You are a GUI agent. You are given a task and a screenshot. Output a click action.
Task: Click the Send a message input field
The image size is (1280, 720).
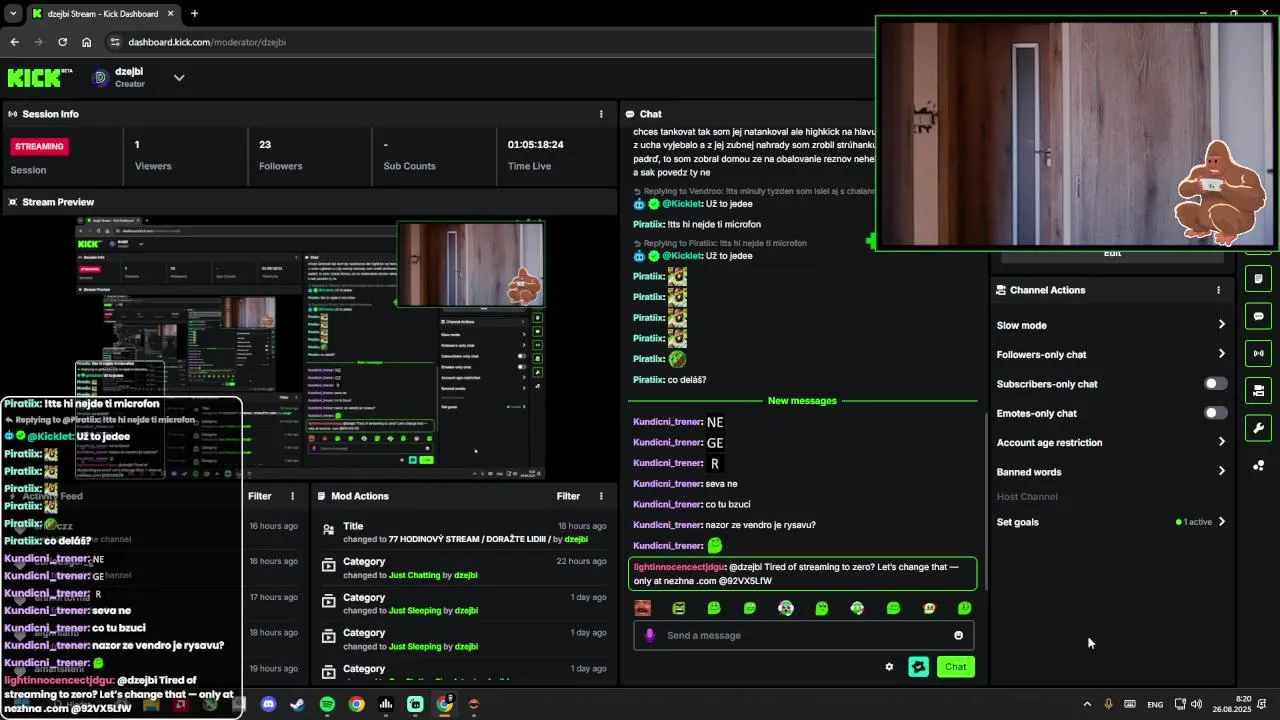coord(805,635)
